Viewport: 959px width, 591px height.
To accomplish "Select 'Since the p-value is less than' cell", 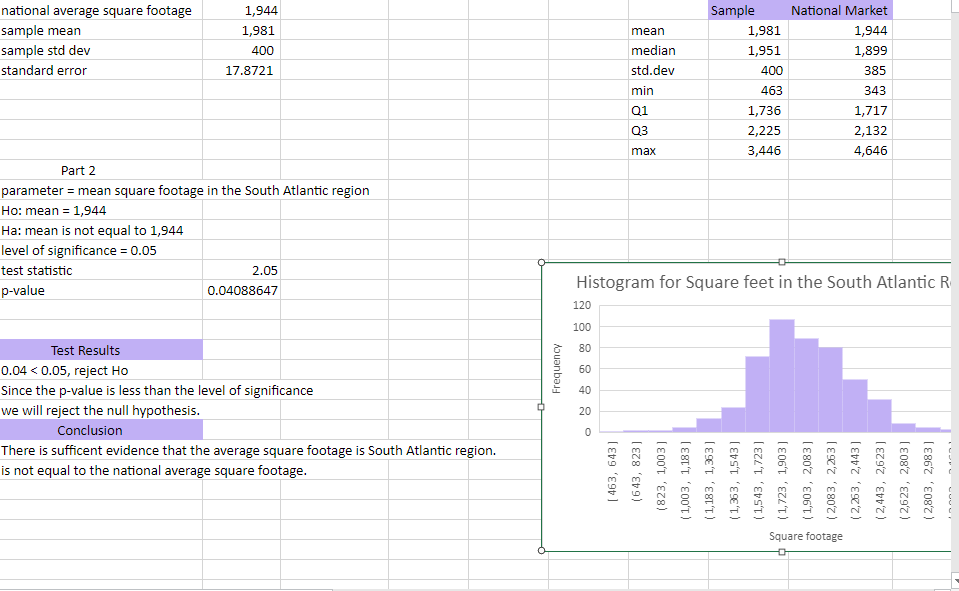I will point(157,390).
